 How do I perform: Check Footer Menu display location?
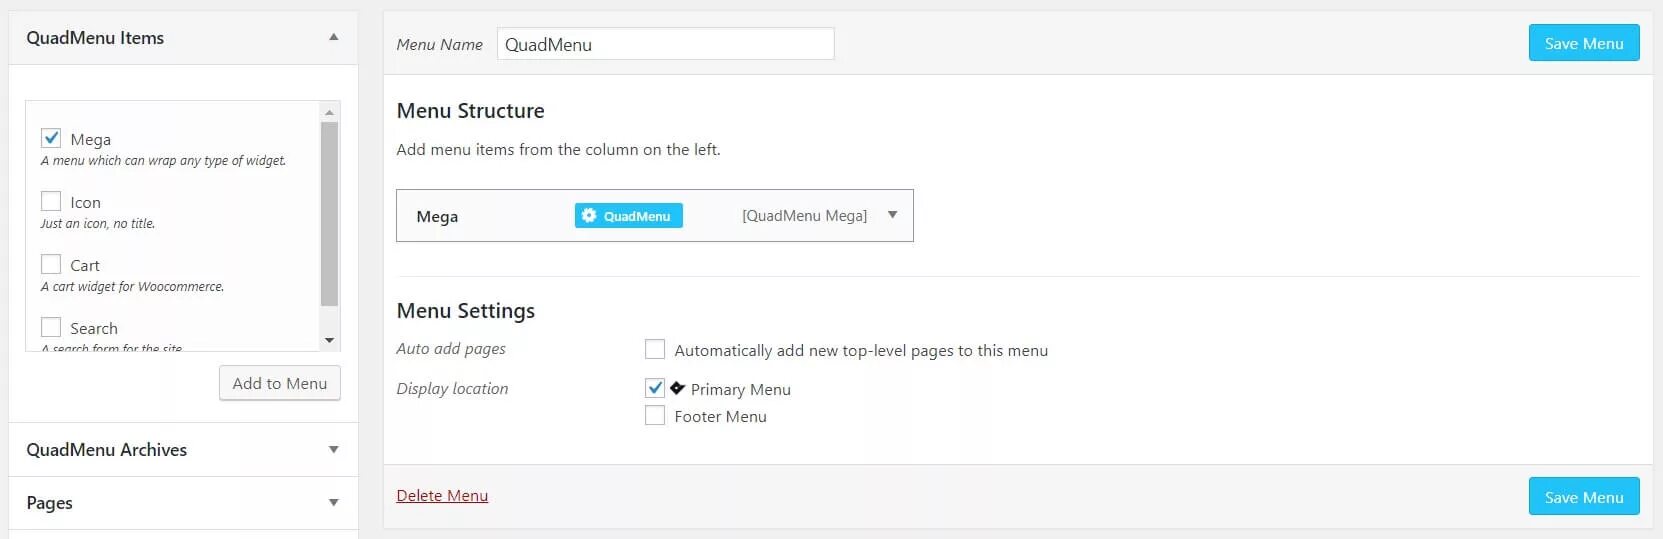click(x=655, y=415)
